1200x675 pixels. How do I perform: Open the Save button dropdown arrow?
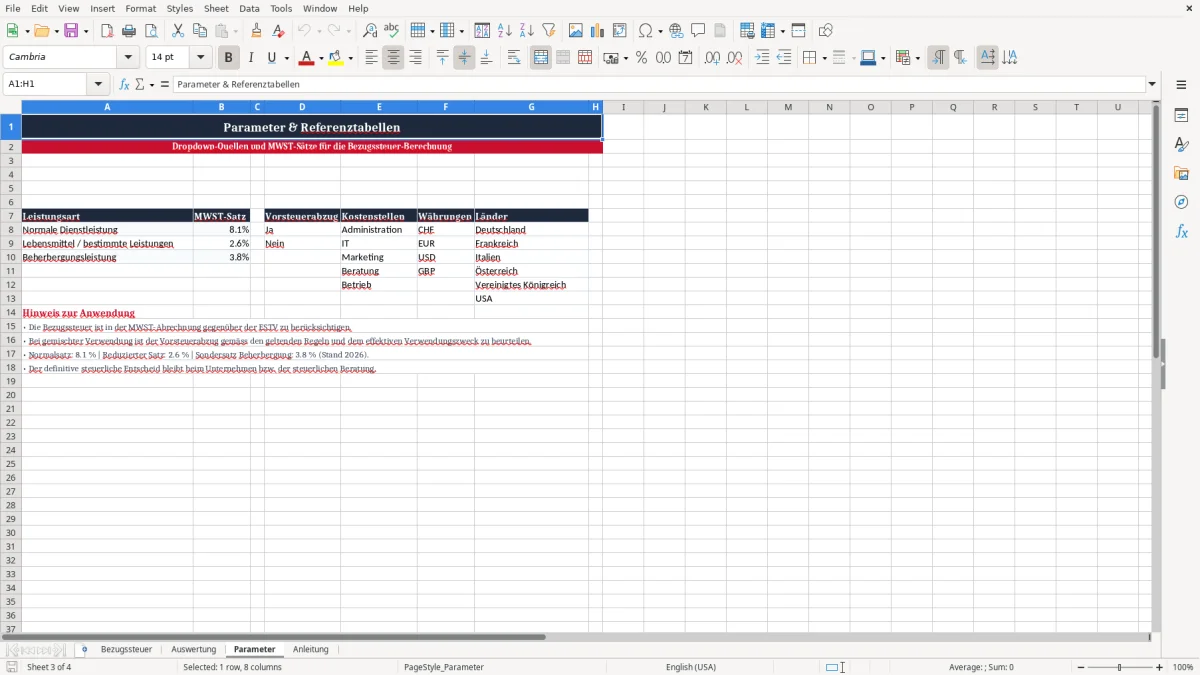[86, 31]
